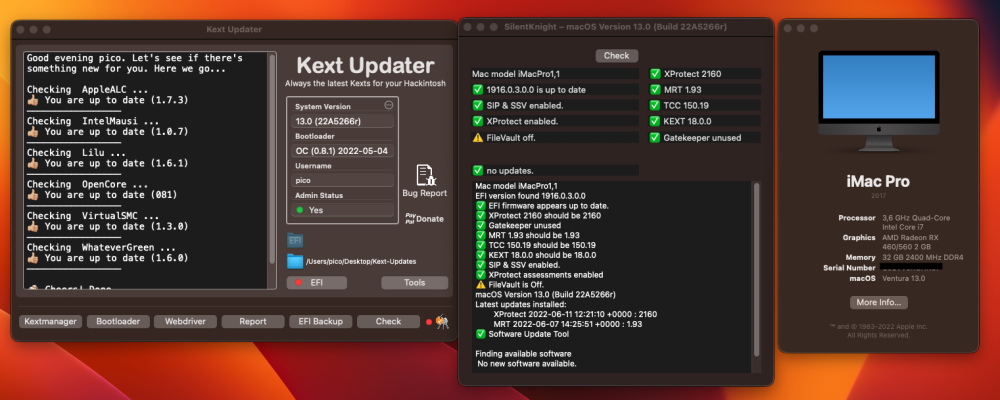Click the 'AMD Radeon RX' graphics value
Viewport: 1000px width, 400px height.
[913, 238]
